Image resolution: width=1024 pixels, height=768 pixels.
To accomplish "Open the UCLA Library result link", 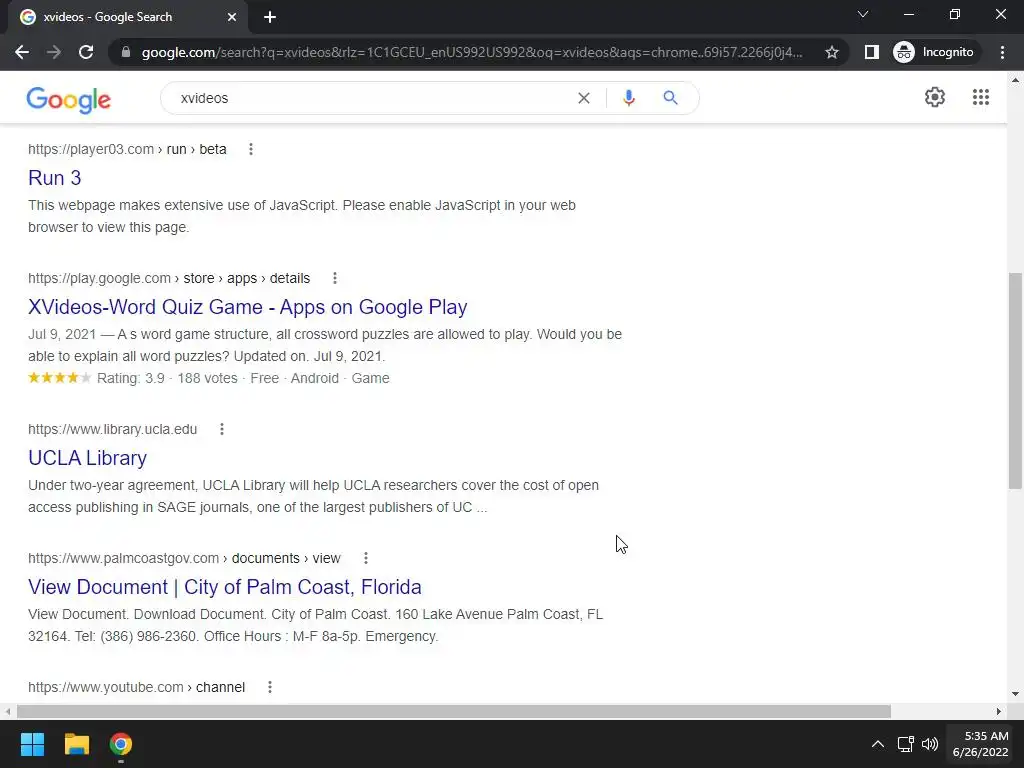I will 88,458.
